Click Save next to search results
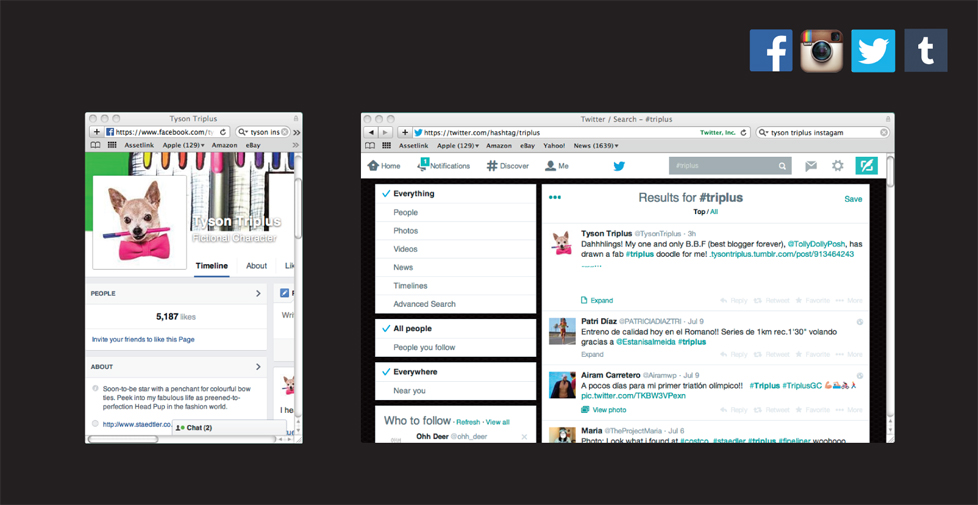 coord(853,199)
